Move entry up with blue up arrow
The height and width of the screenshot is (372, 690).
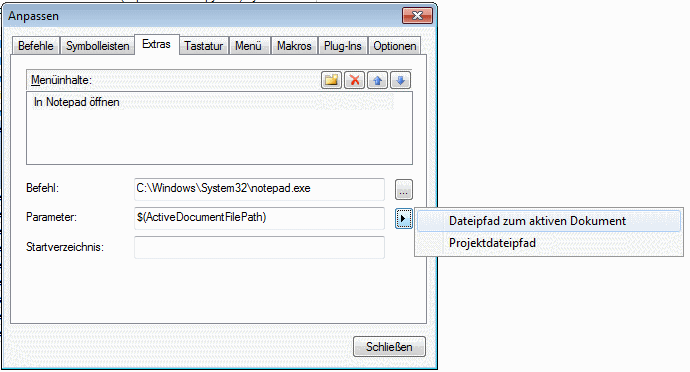tap(377, 80)
